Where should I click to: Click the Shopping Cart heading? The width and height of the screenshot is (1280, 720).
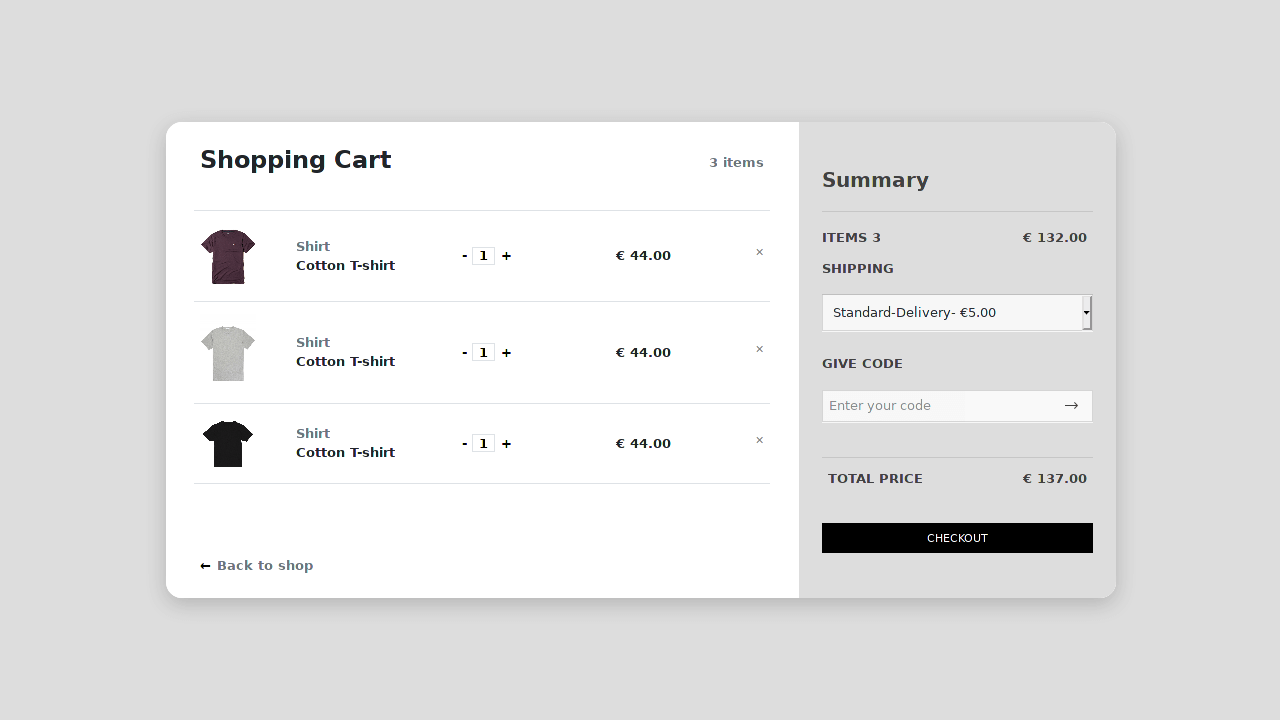296,159
